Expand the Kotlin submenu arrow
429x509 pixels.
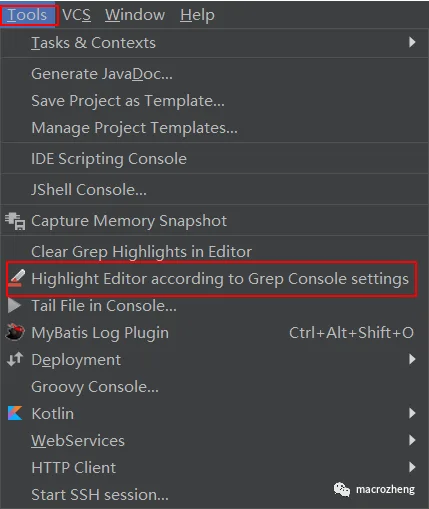pyautogui.click(x=412, y=413)
